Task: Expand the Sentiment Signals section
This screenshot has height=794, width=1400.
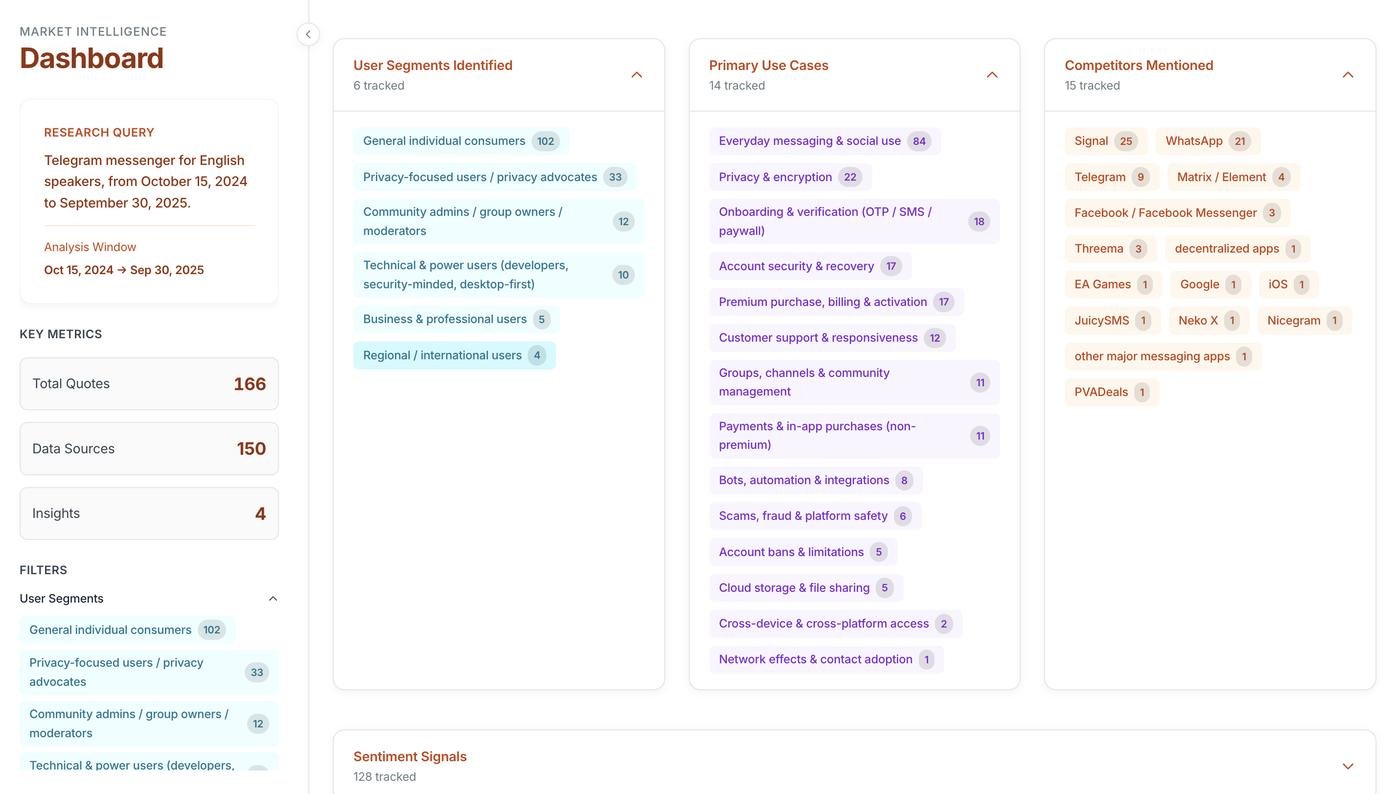Action: [1348, 766]
